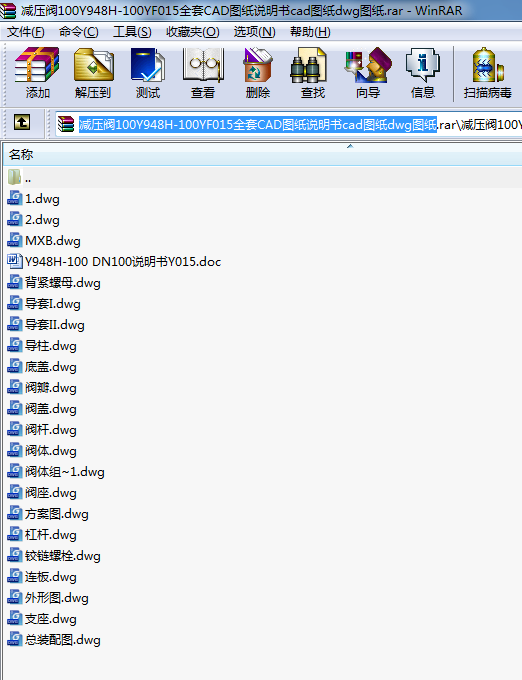522x680 pixels.
Task: Click the WinRAR title bar app icon
Action: 8,10
